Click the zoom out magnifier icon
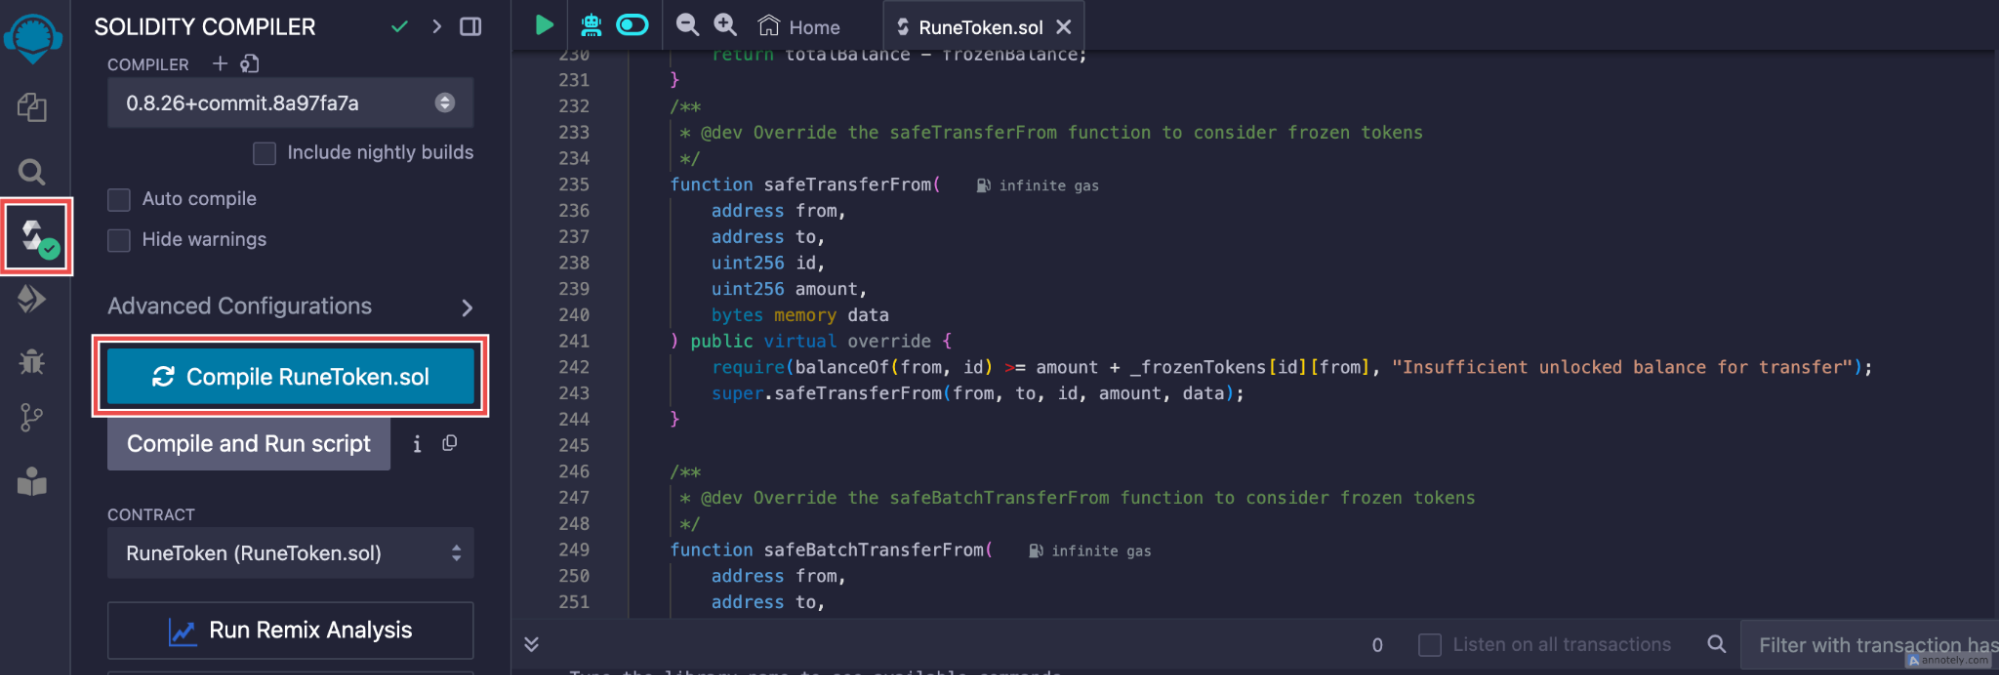 pos(687,25)
